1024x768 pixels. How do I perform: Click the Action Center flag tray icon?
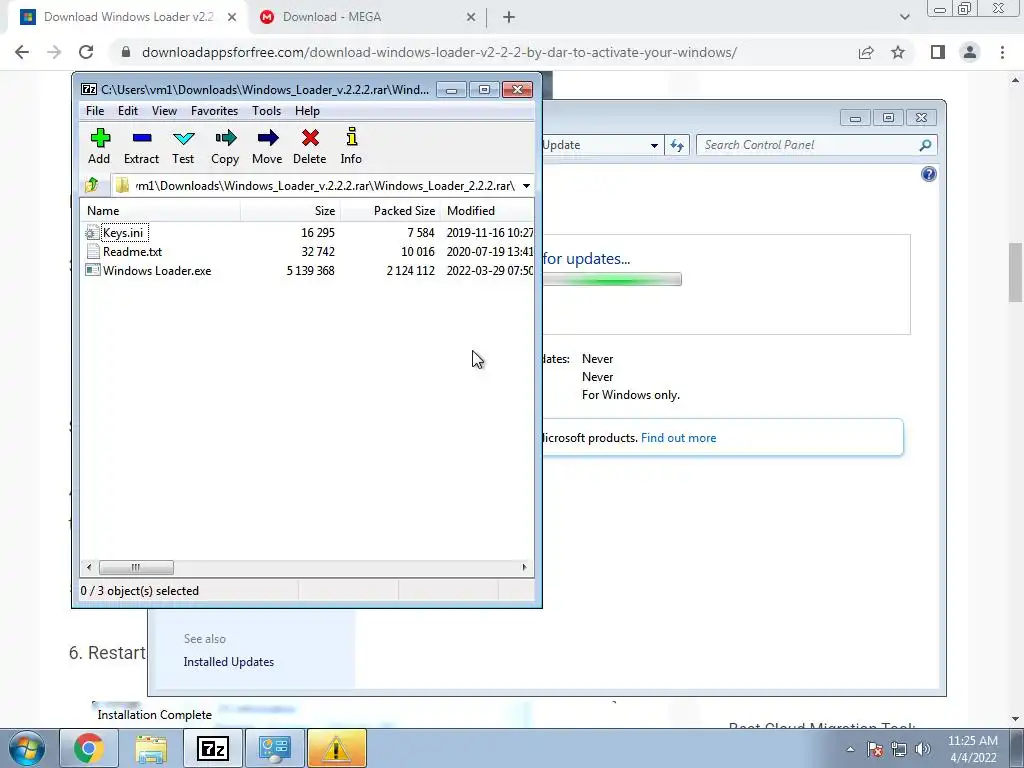(875, 749)
